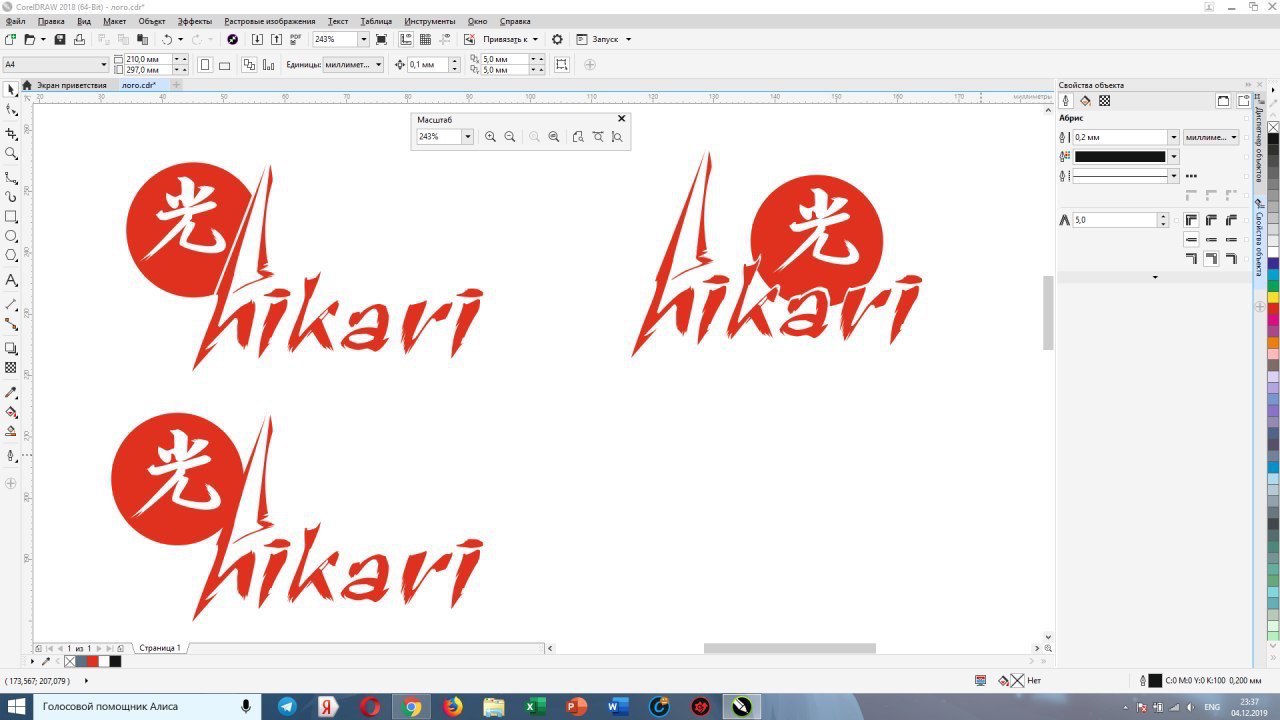Choose the round corners outline option

pos(1211,220)
